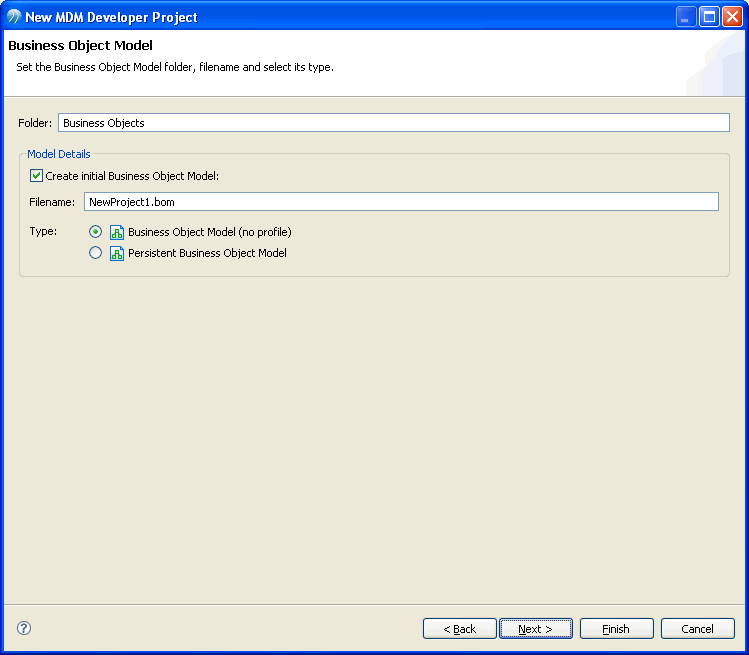
Task: Click inside the Folder text field
Action: click(x=394, y=123)
